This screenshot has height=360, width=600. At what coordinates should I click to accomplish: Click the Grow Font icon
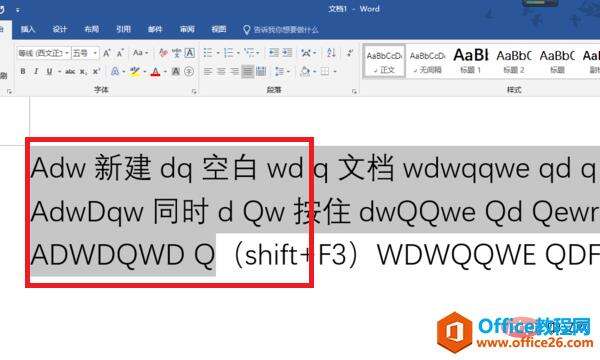pos(107,53)
